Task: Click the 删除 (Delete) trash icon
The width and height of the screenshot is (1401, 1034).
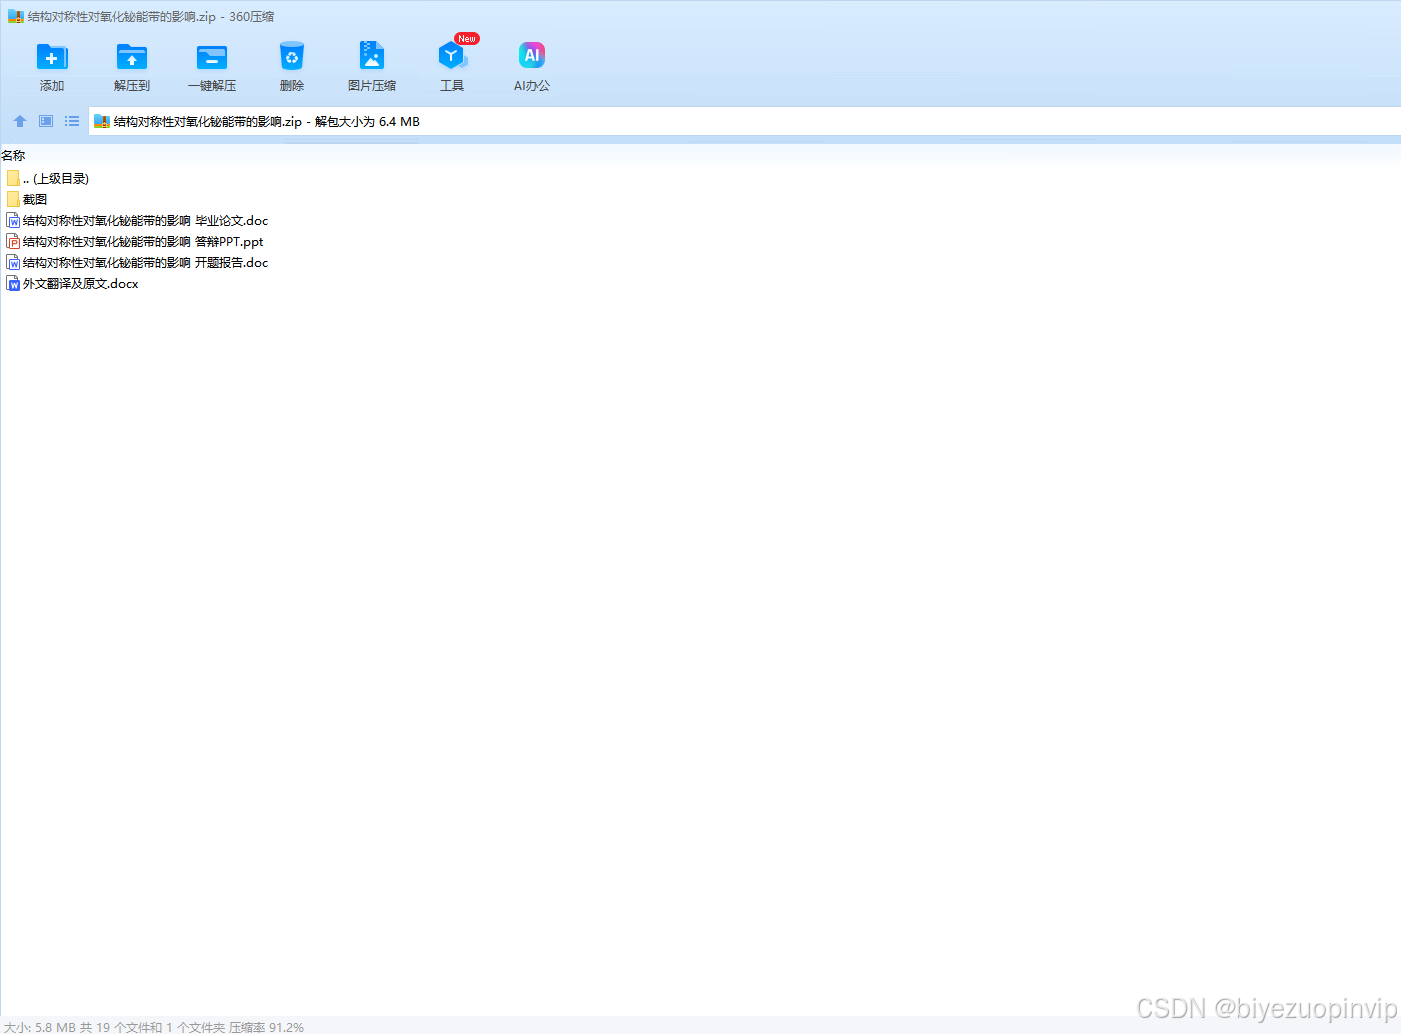Action: [292, 57]
